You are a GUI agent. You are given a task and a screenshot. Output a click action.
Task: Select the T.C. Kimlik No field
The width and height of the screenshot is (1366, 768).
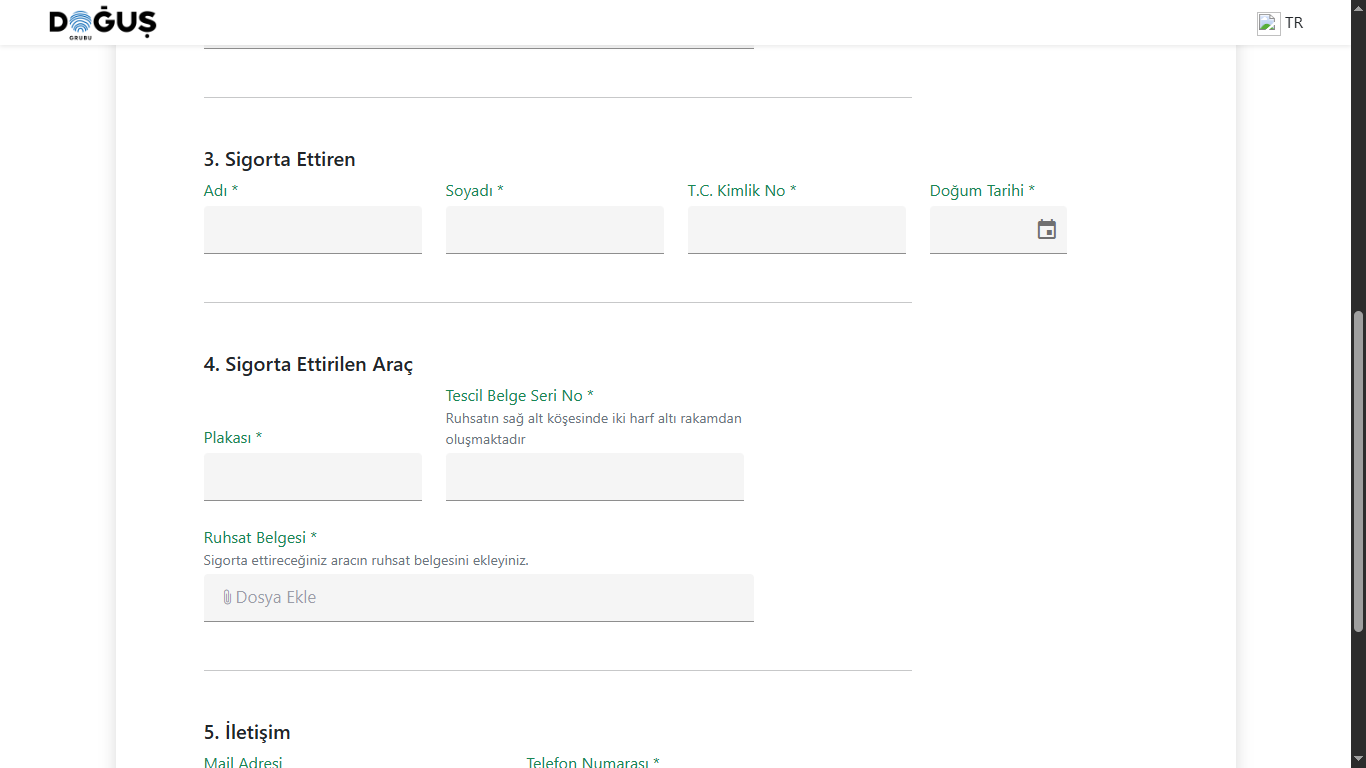coord(796,230)
